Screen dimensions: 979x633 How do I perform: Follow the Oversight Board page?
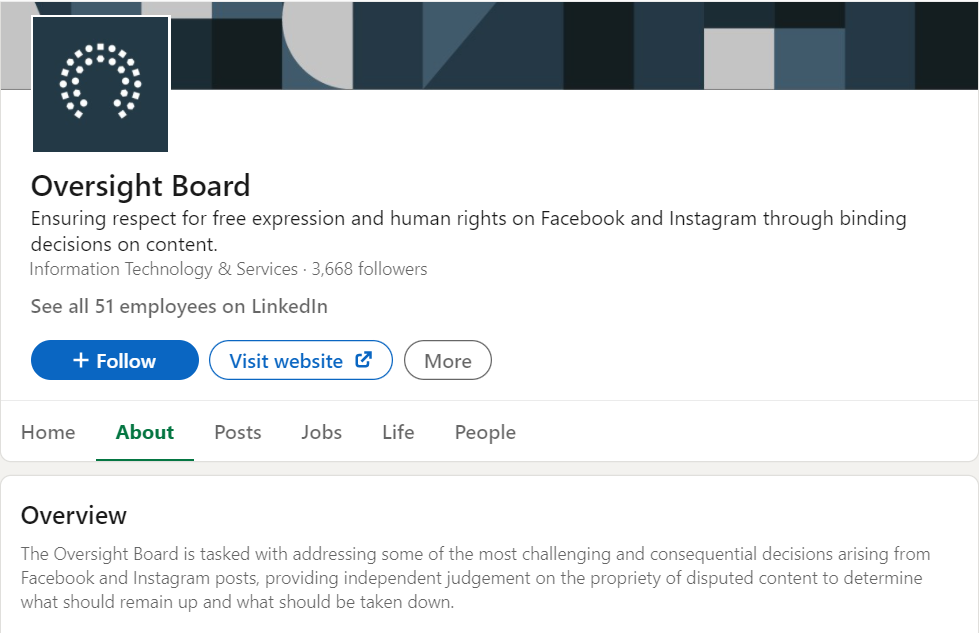coord(115,360)
